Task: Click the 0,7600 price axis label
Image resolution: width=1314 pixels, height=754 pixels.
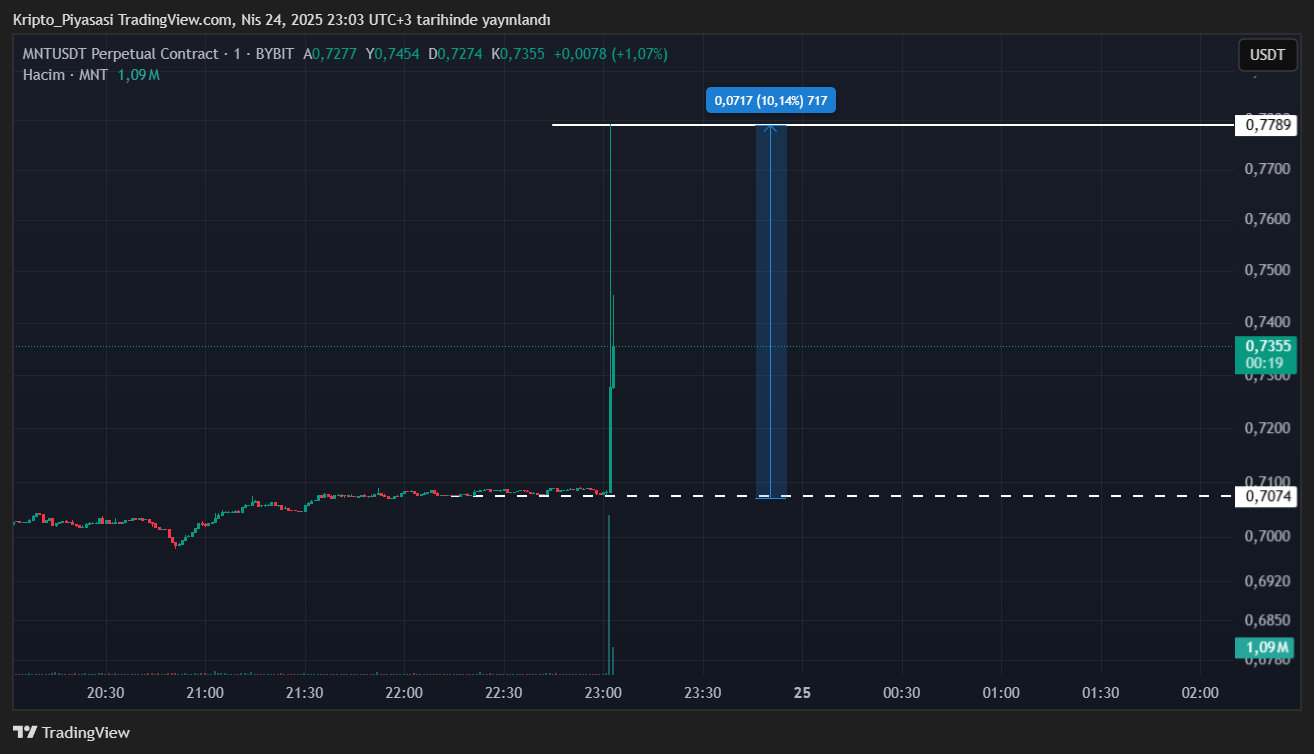Action: tap(1266, 219)
